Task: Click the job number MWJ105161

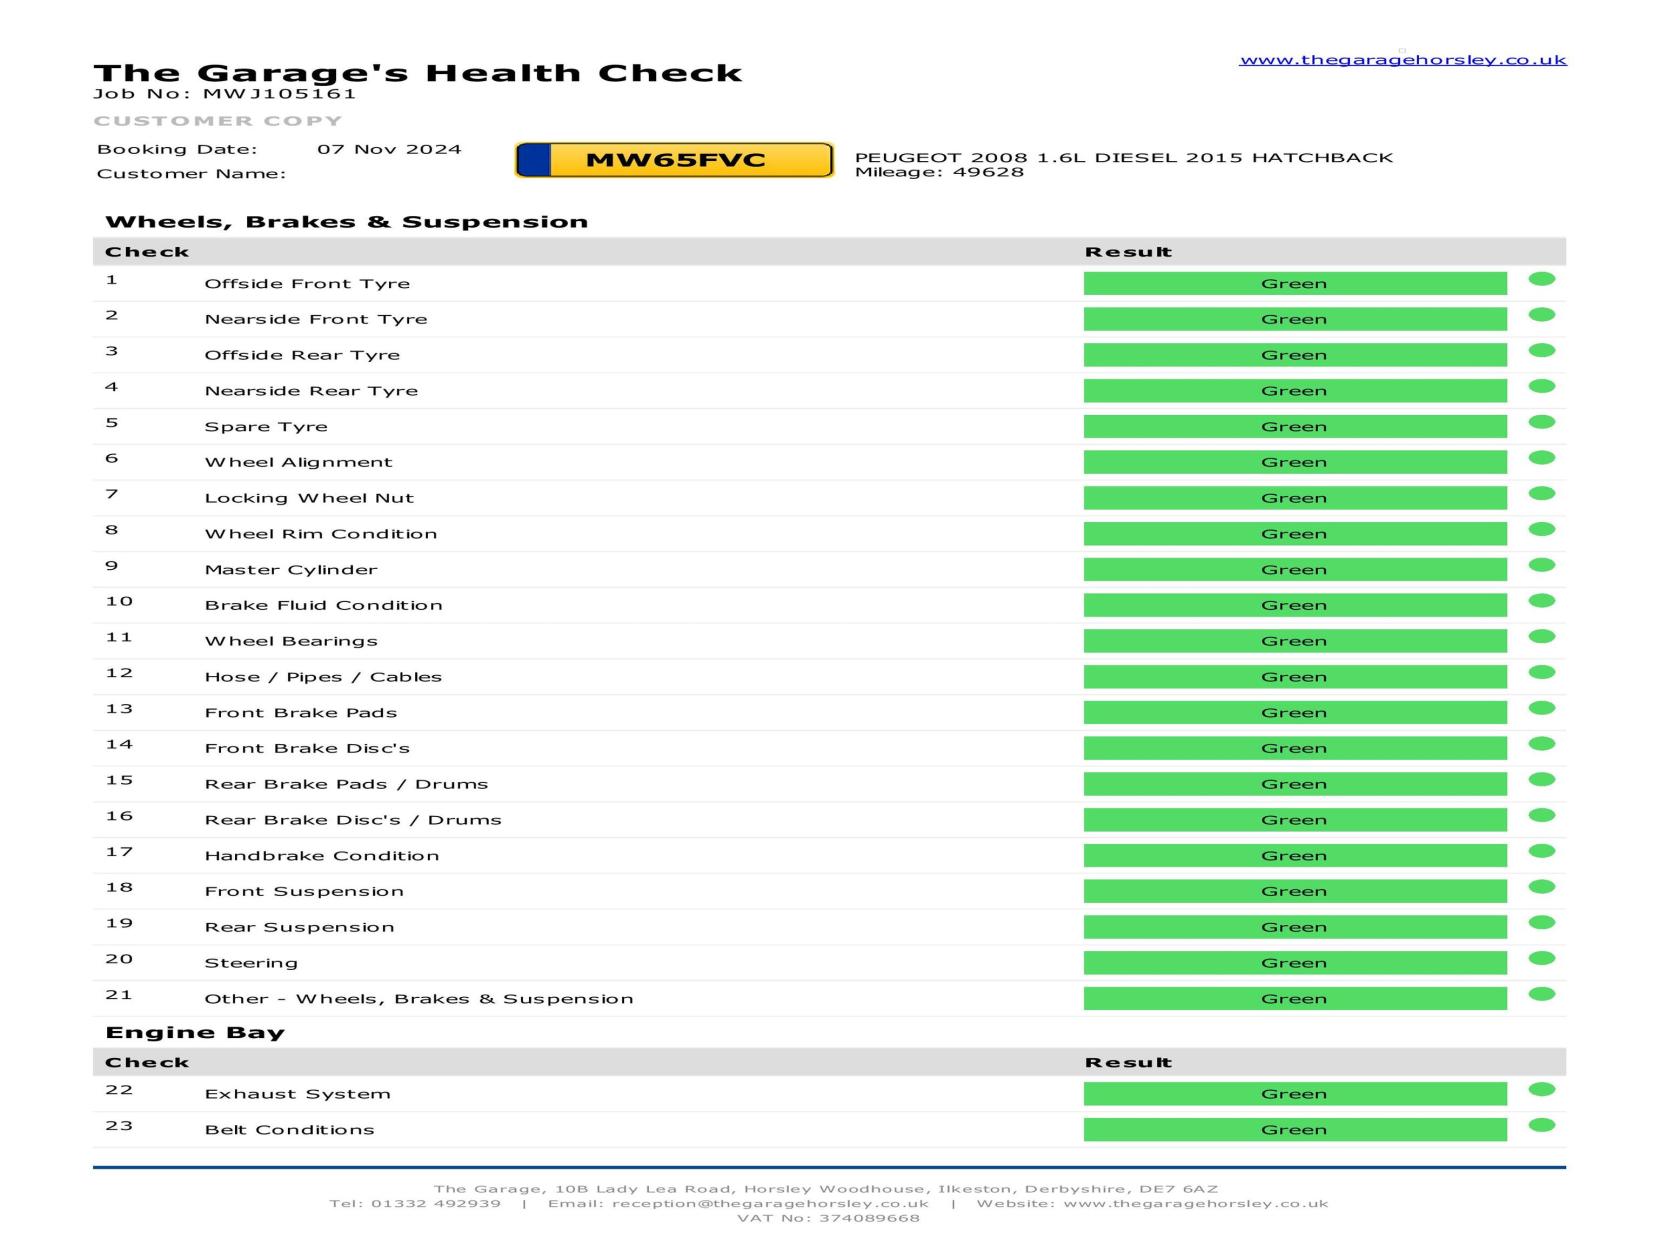Action: coord(279,94)
